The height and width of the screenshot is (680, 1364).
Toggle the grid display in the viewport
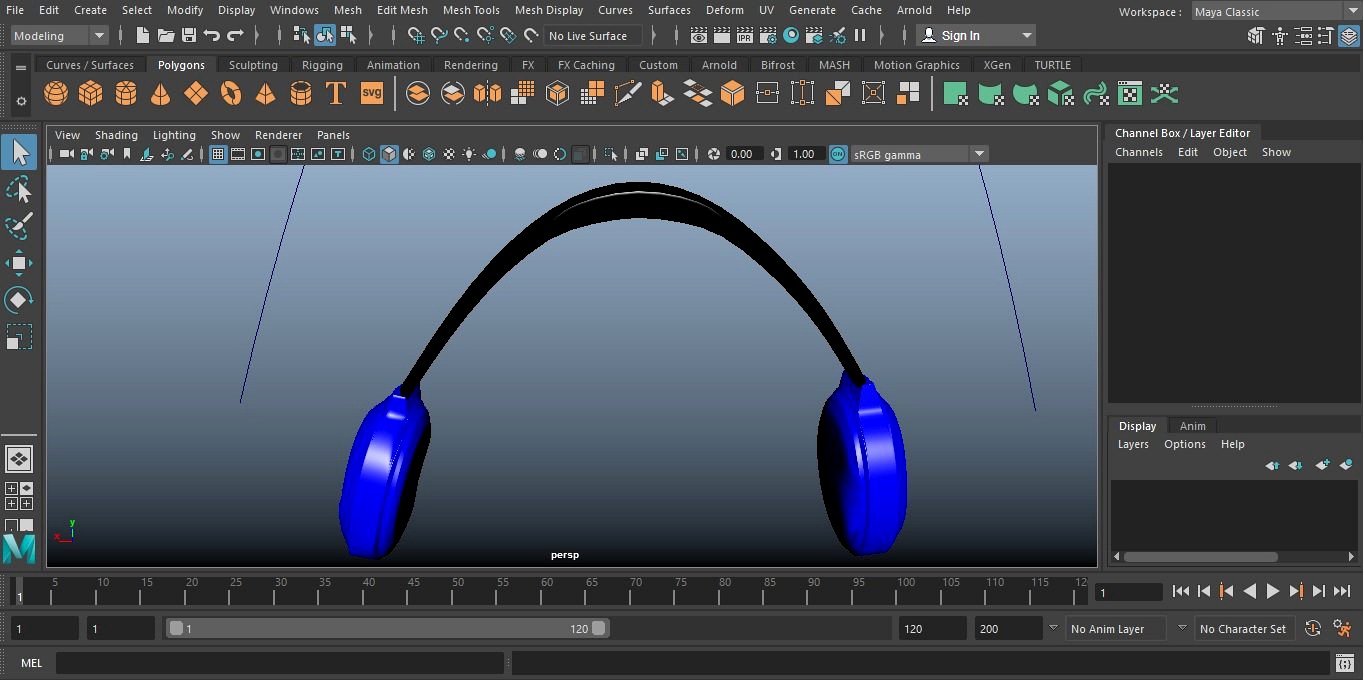[217, 154]
